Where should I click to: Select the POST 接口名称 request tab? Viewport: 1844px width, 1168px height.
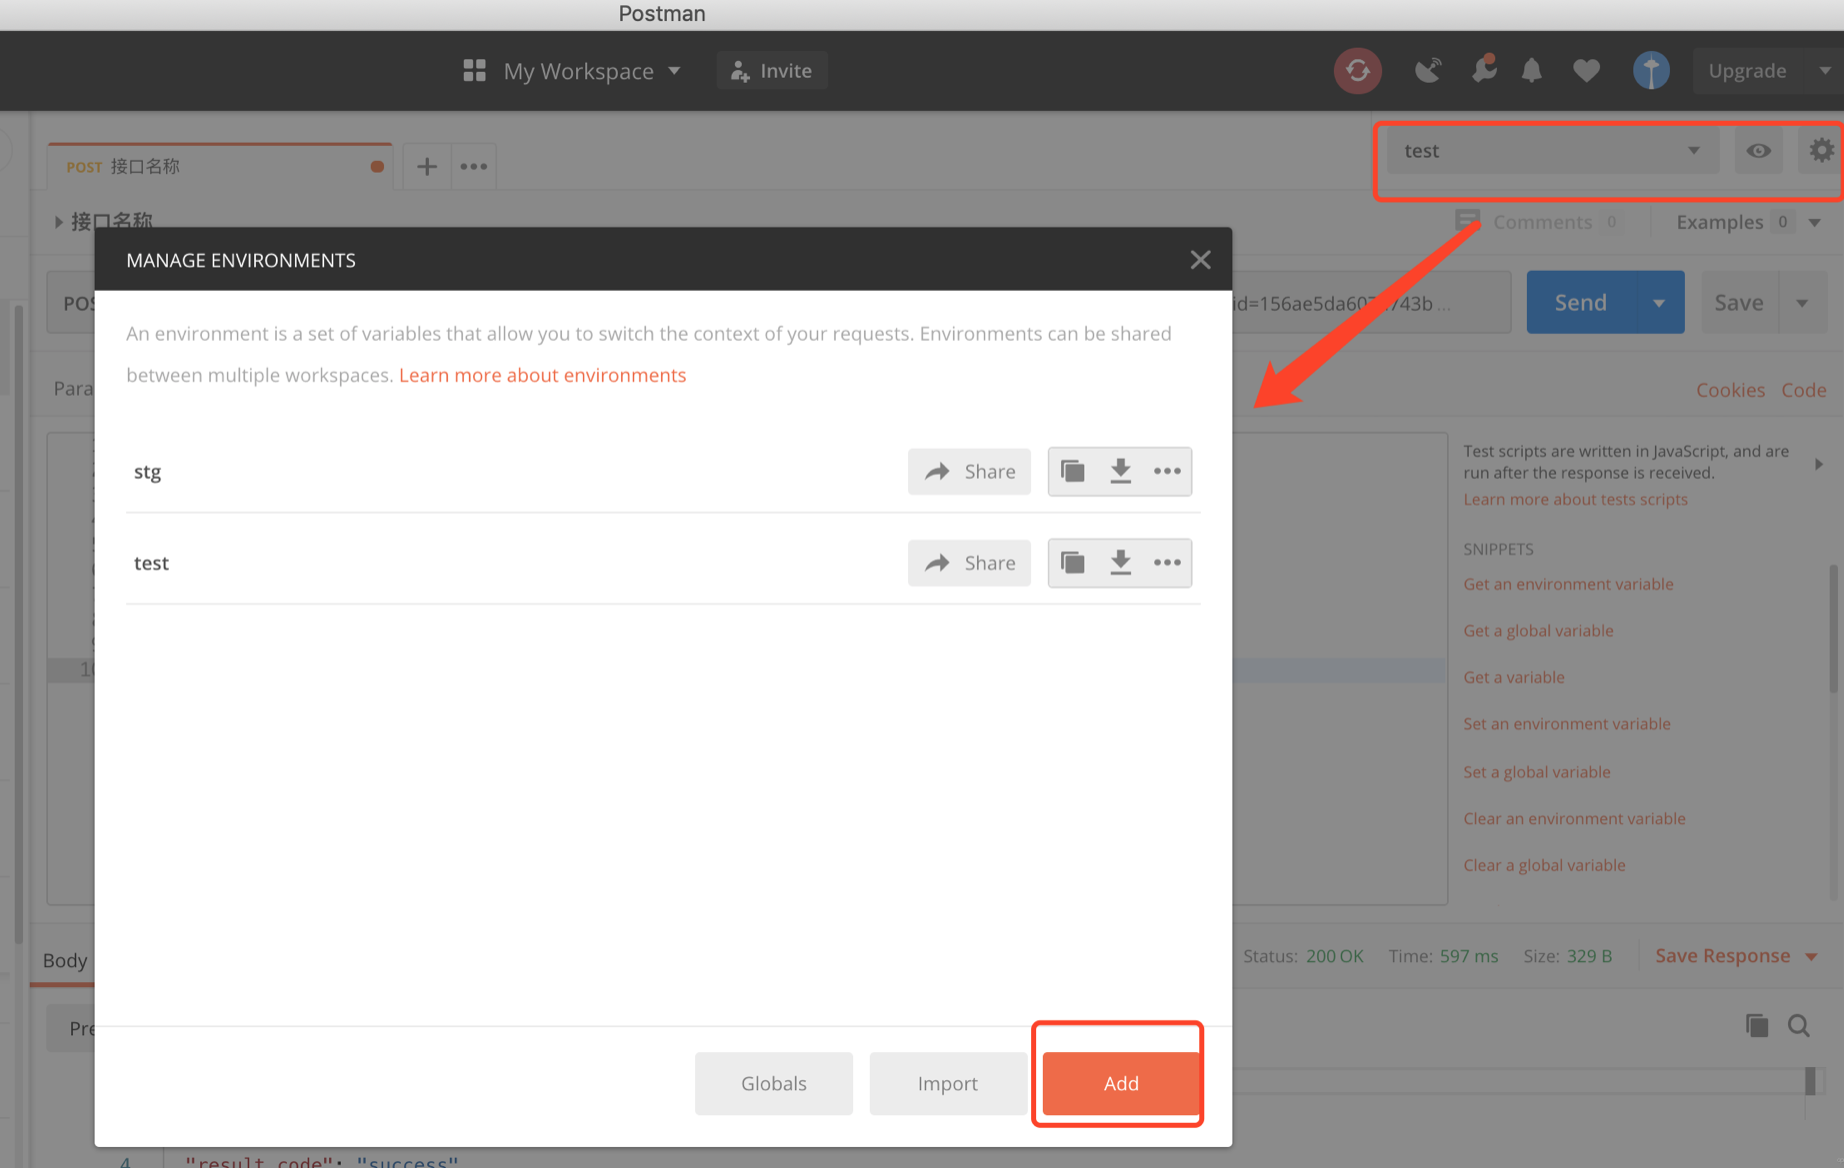220,166
